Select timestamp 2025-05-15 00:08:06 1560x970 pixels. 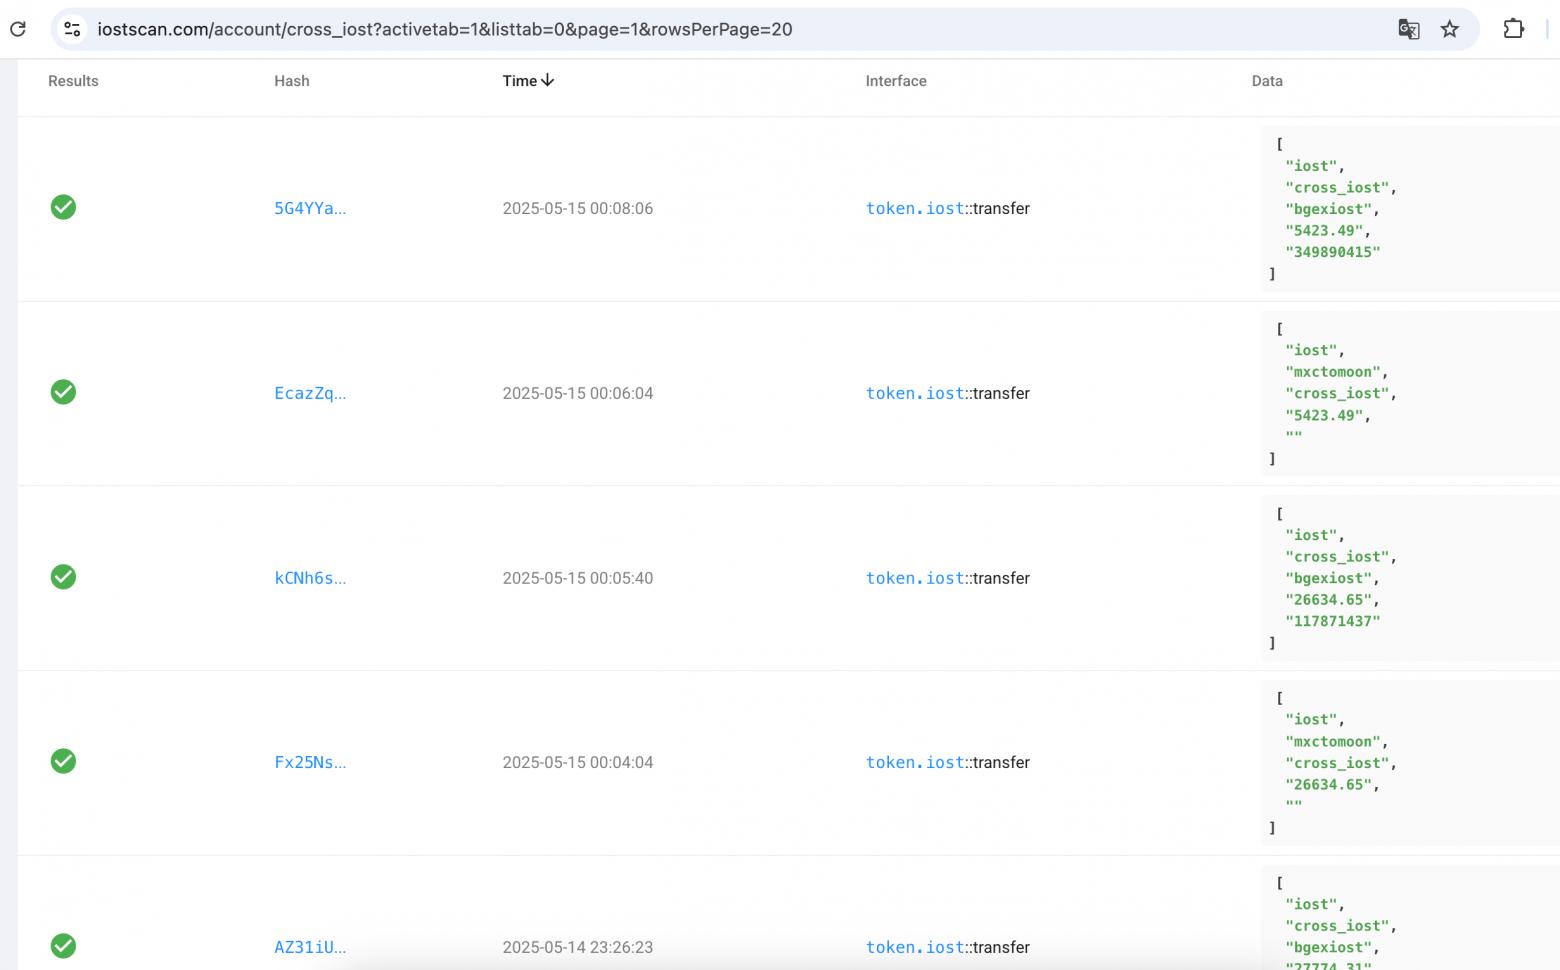pos(578,208)
